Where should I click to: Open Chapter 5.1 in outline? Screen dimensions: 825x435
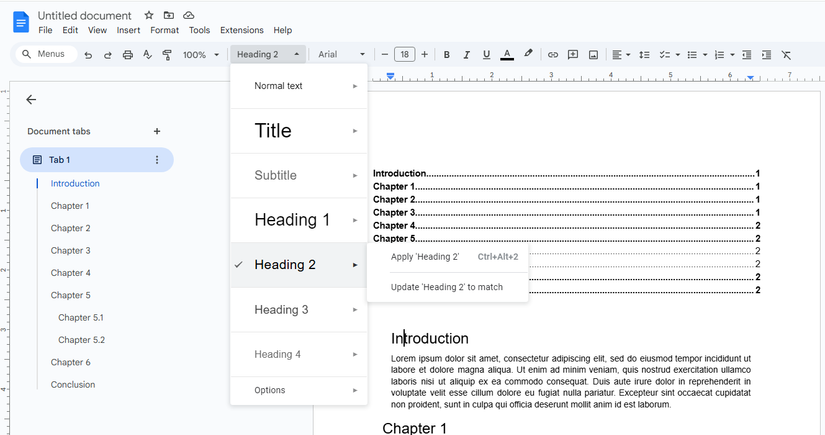pyautogui.click(x=81, y=317)
